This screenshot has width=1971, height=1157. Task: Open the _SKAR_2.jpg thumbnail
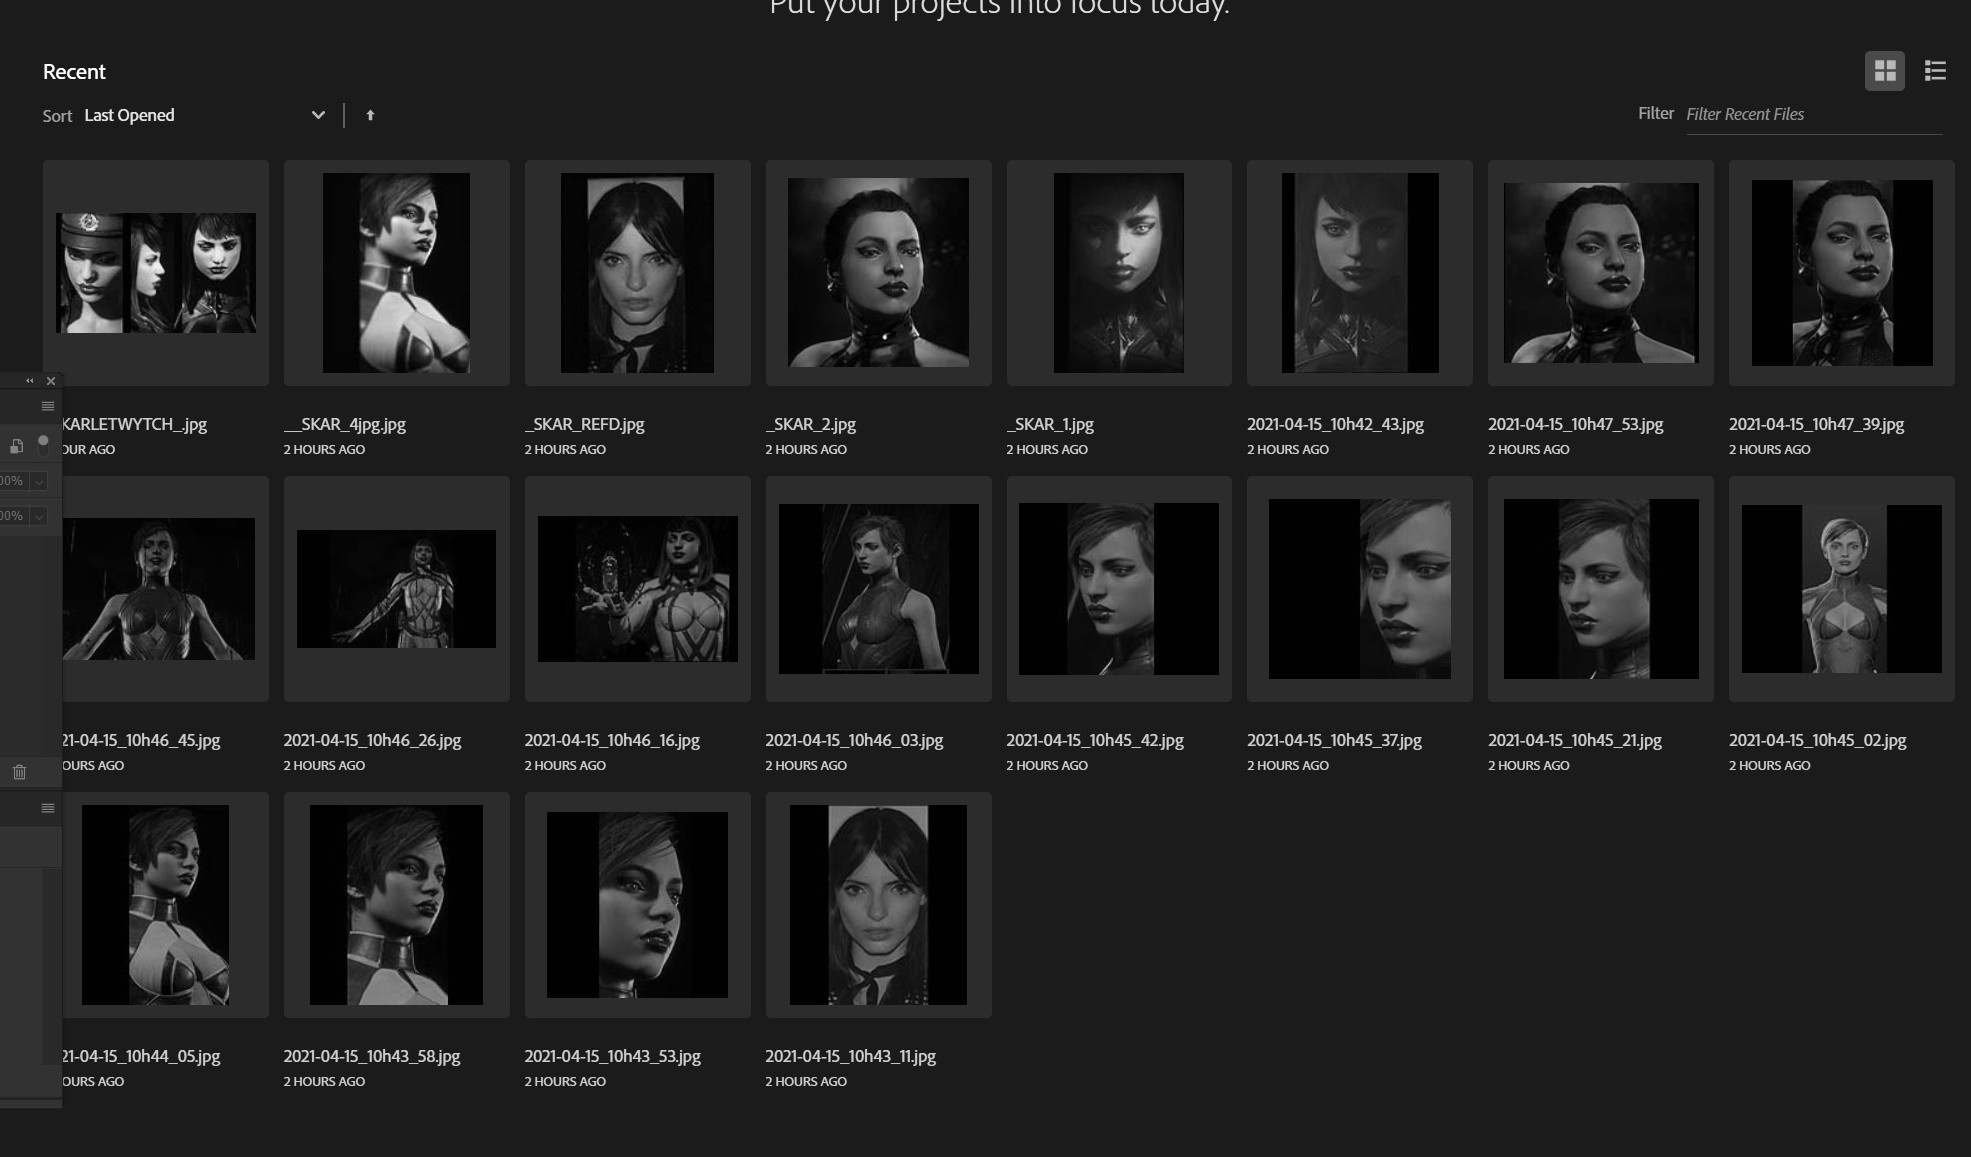879,273
